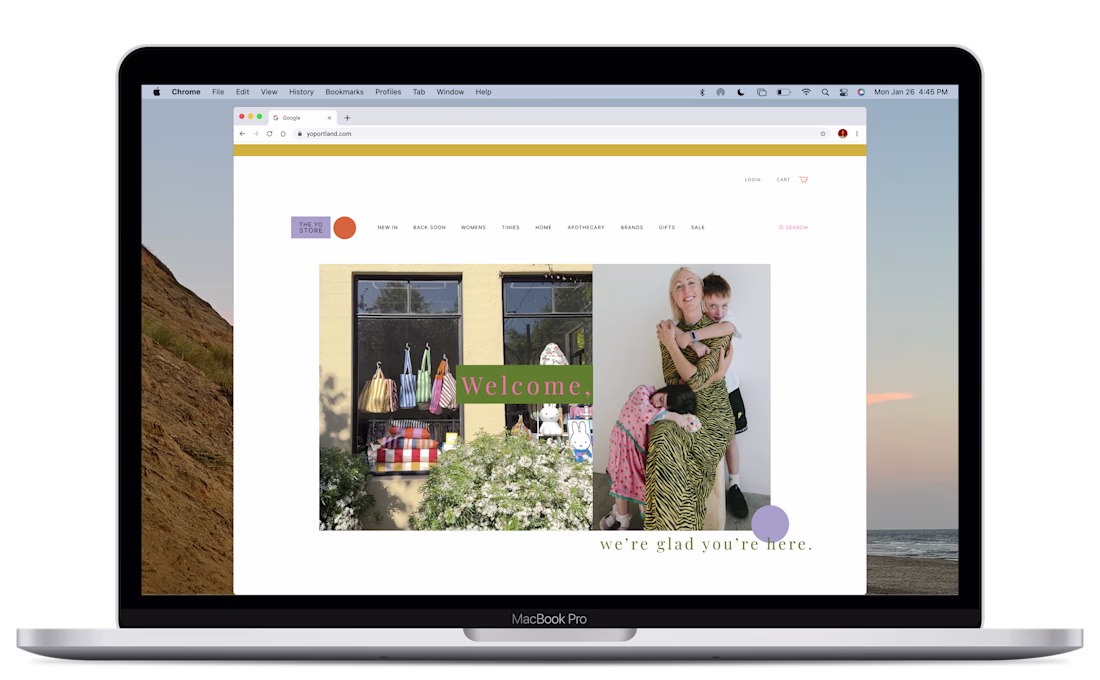The height and width of the screenshot is (680, 1100).
Task: Go to the NEW IN section
Action: click(387, 227)
